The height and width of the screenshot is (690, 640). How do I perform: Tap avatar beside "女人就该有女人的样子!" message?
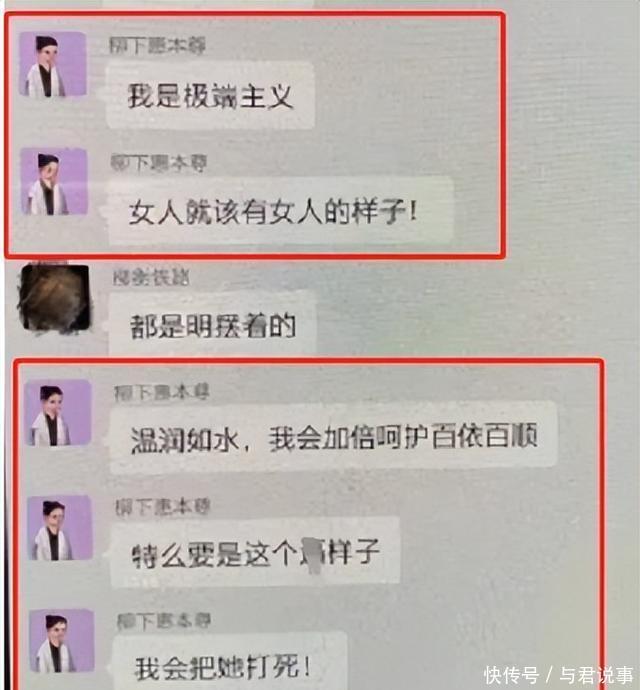(x=54, y=181)
